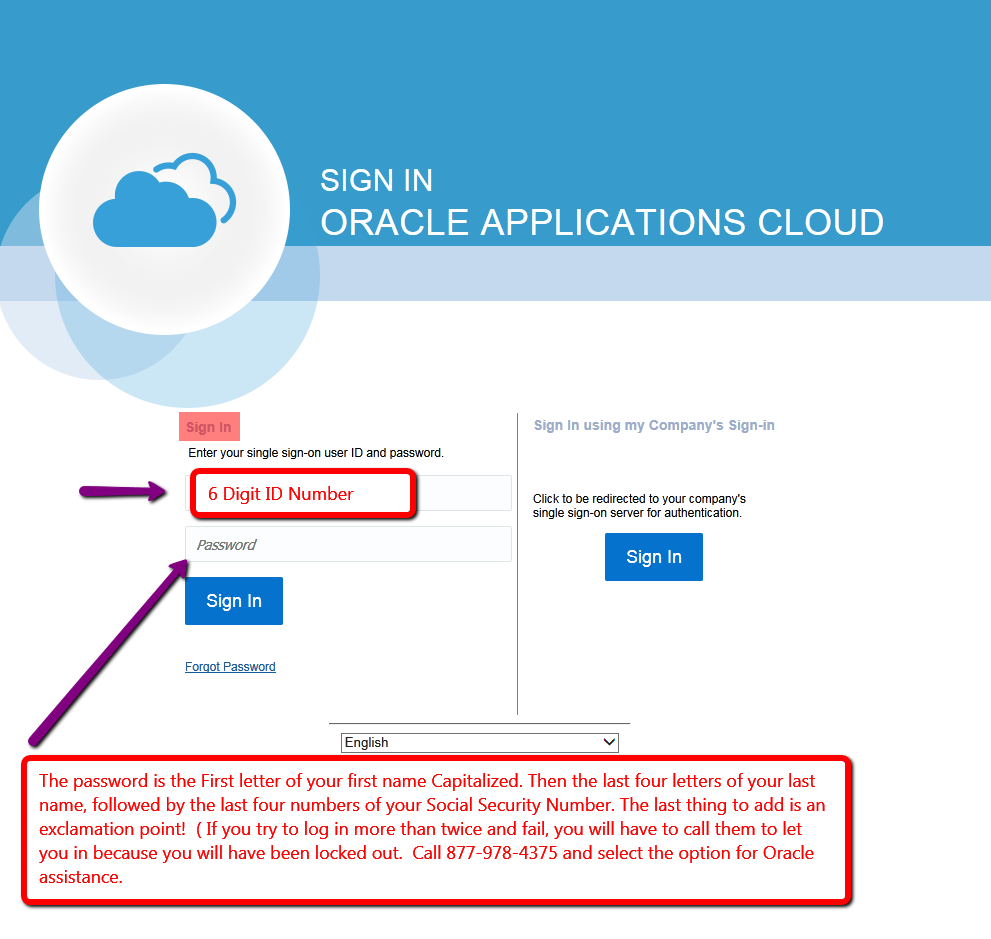
Task: Click the light blue banner stripe
Action: click(x=650, y=272)
